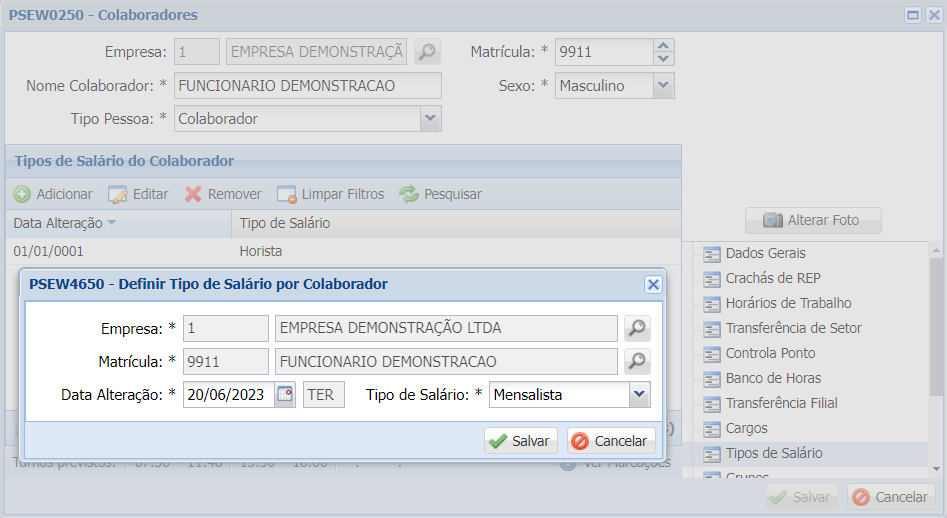The width and height of the screenshot is (947, 518).
Task: Decrease Matrícula with the down spinner
Action: click(663, 59)
